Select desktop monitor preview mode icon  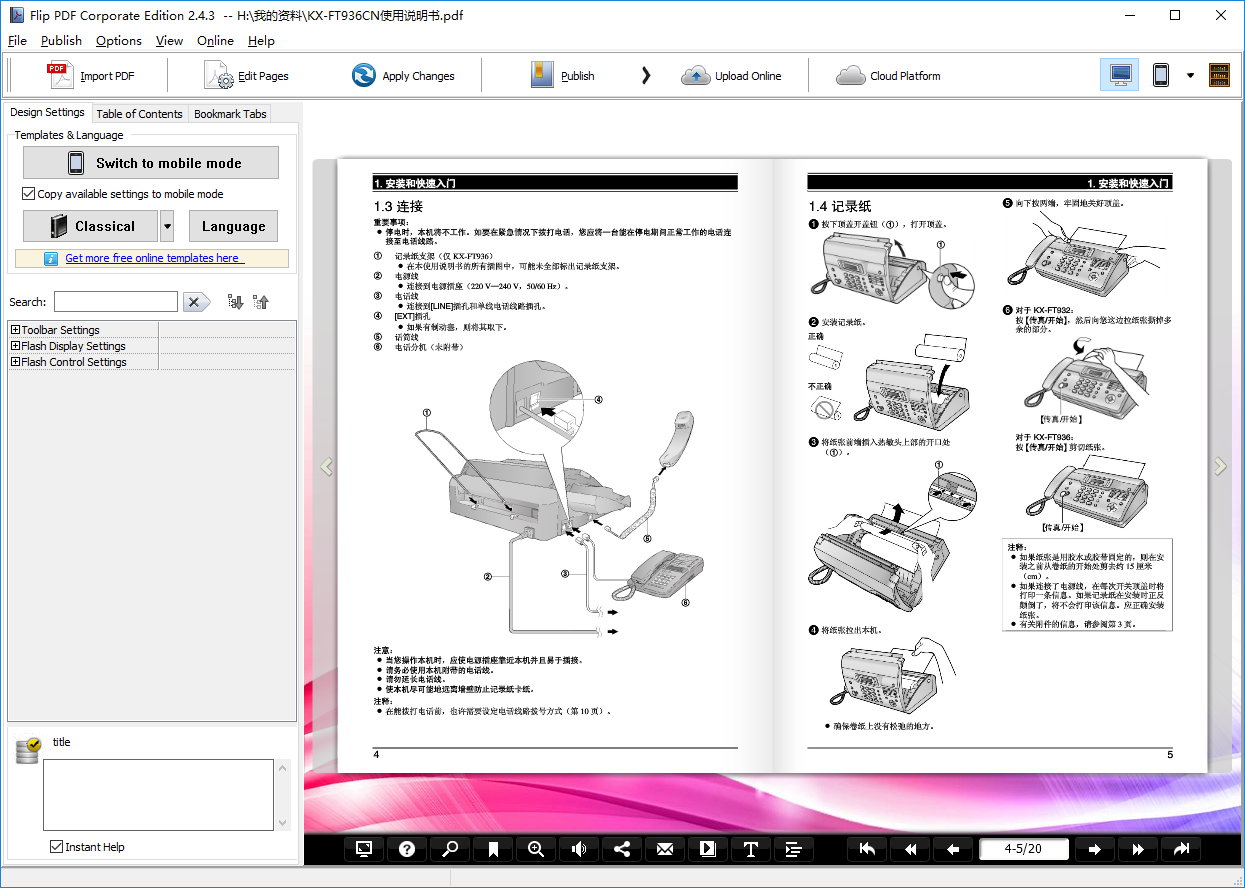click(x=1120, y=75)
